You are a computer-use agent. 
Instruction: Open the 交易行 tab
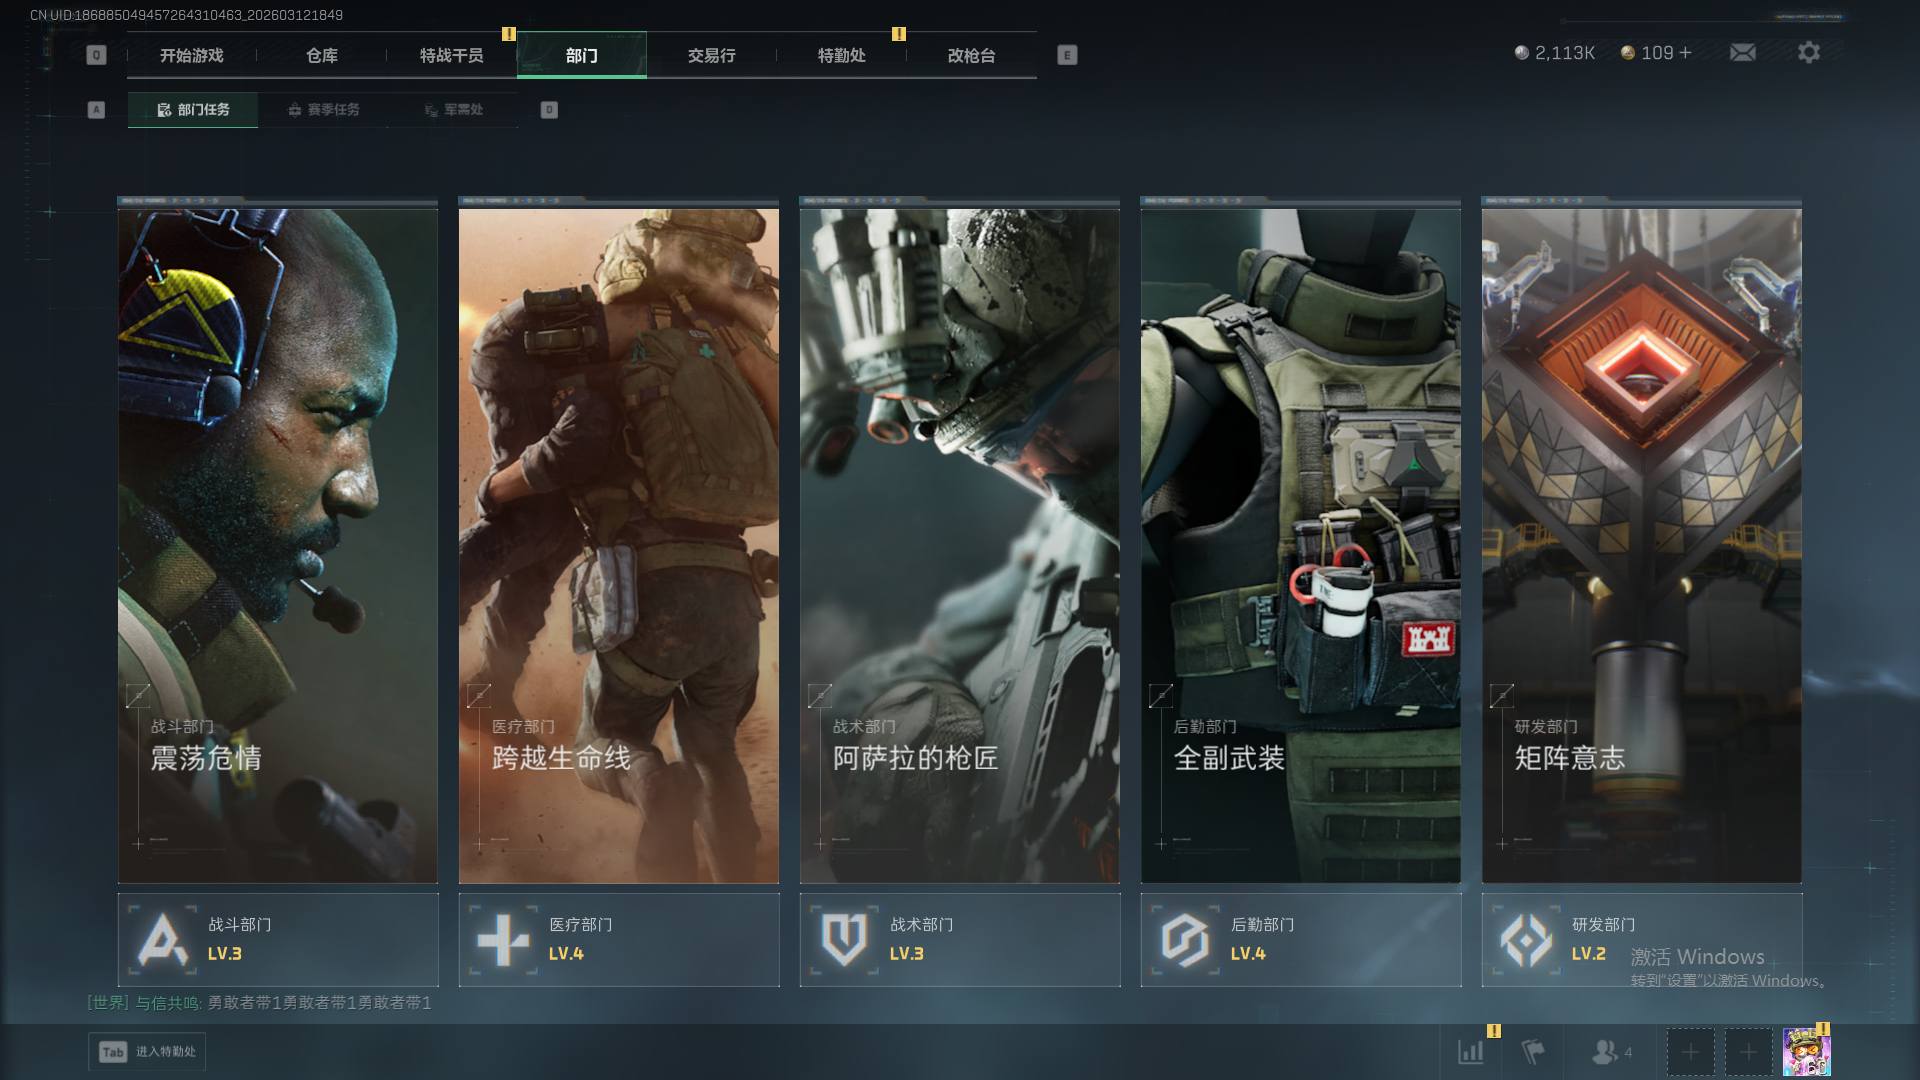(x=711, y=55)
